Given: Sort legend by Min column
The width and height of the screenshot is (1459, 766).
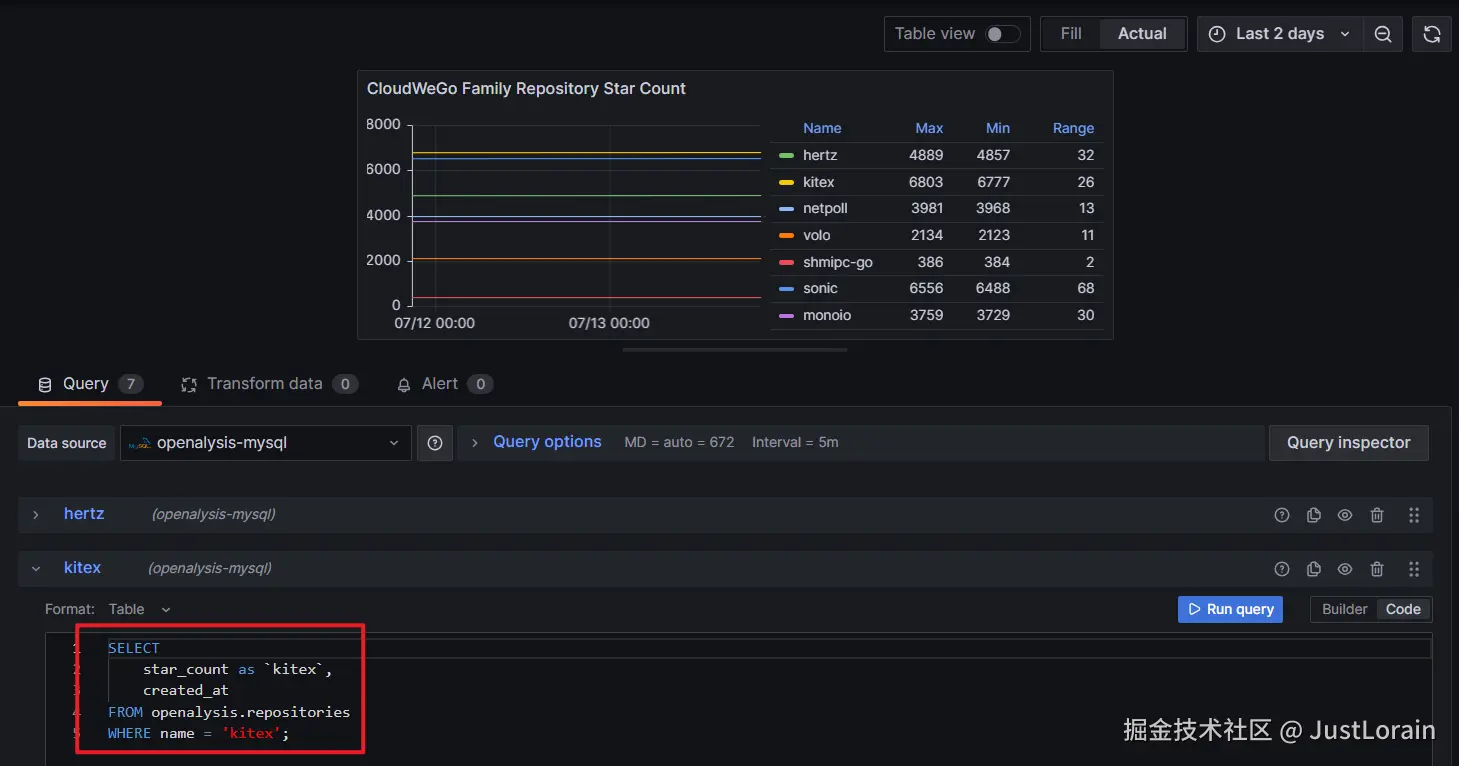Looking at the screenshot, I should pyautogui.click(x=997, y=128).
